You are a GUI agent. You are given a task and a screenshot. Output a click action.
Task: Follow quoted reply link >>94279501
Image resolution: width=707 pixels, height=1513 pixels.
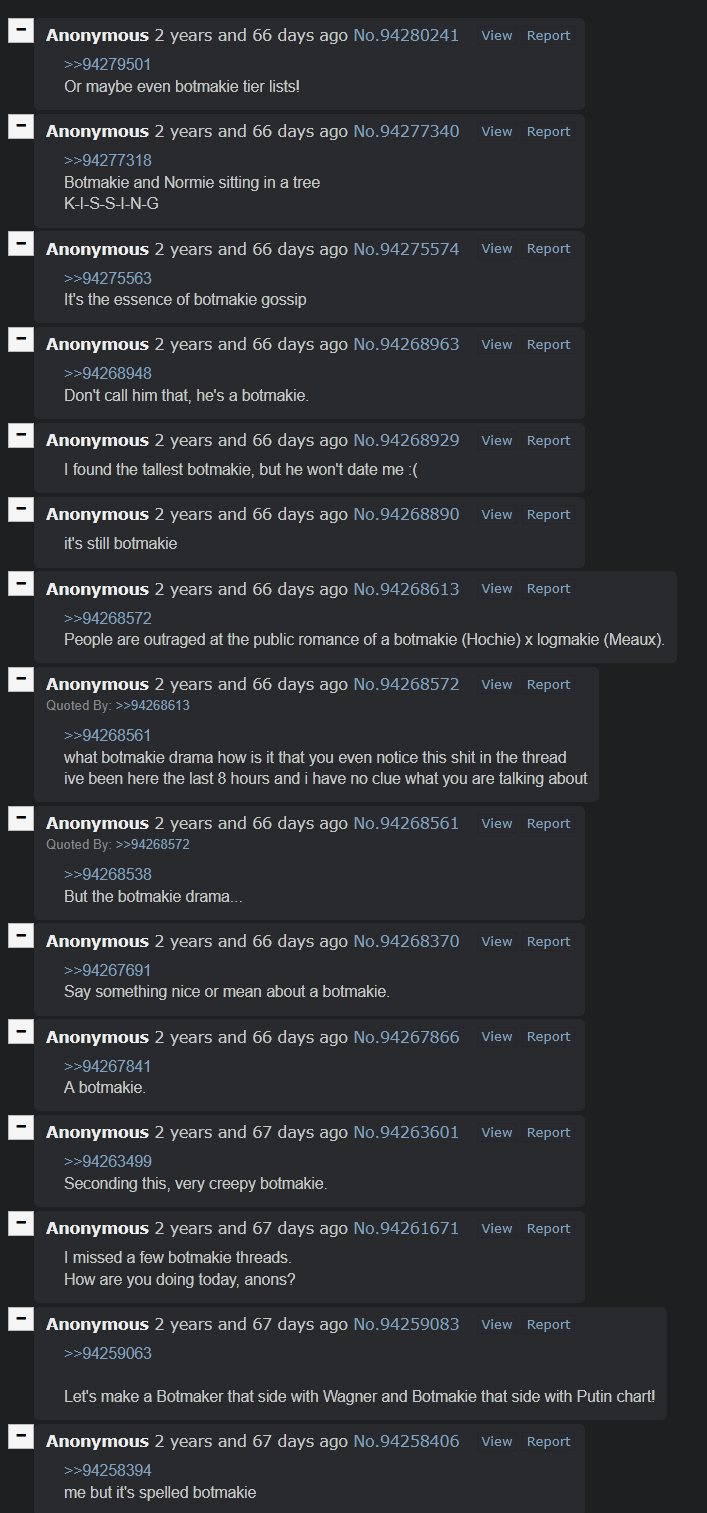[x=108, y=65]
